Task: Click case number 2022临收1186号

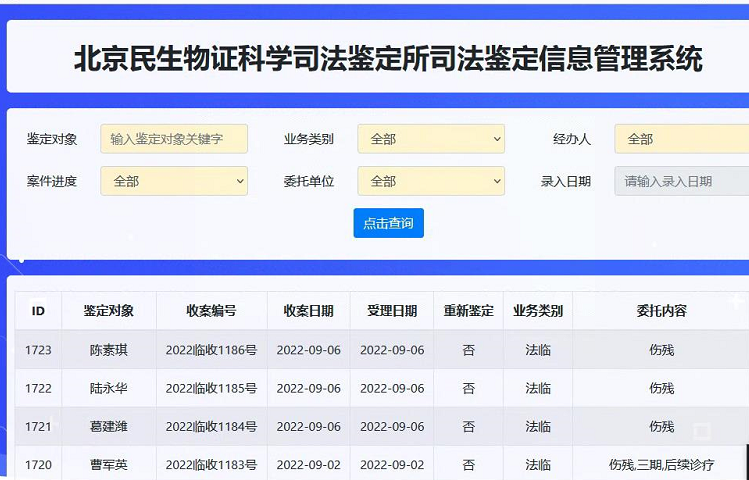Action: point(211,350)
